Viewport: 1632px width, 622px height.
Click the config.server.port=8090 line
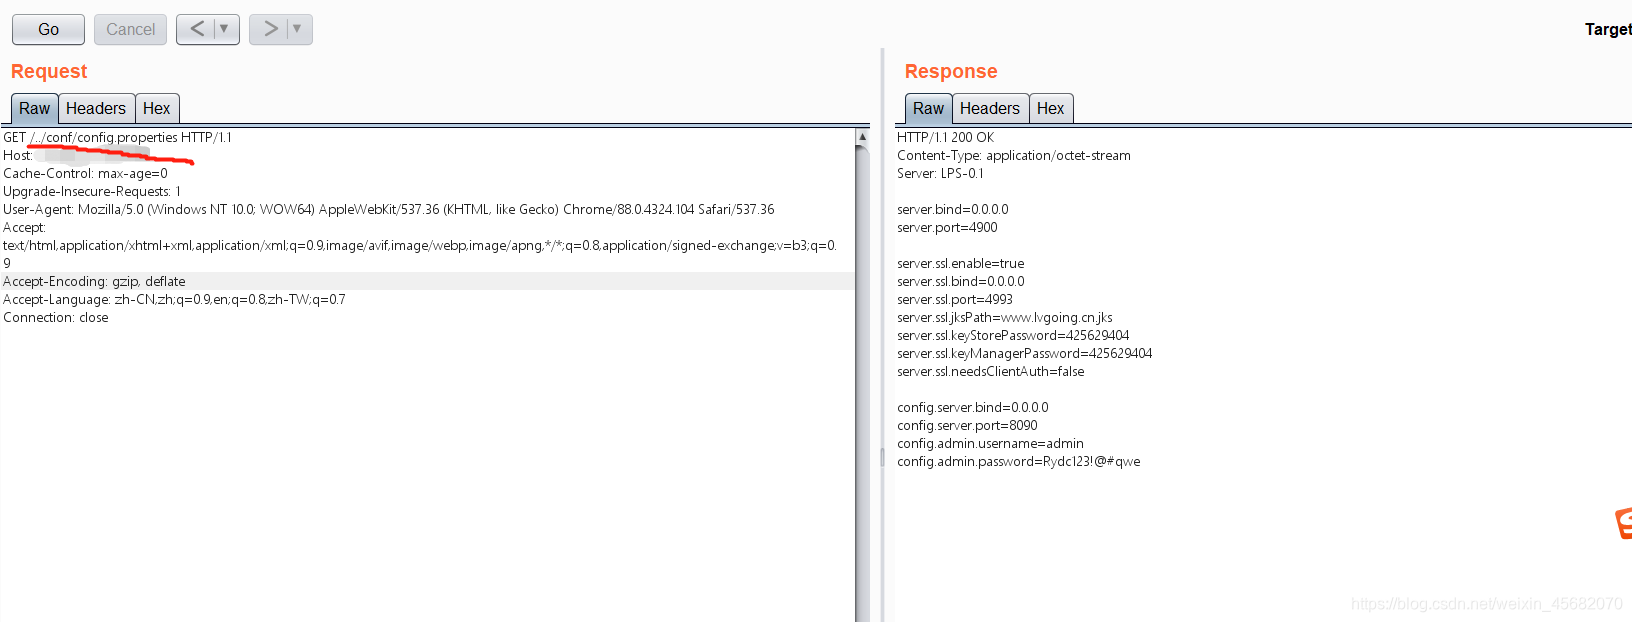coord(967,425)
